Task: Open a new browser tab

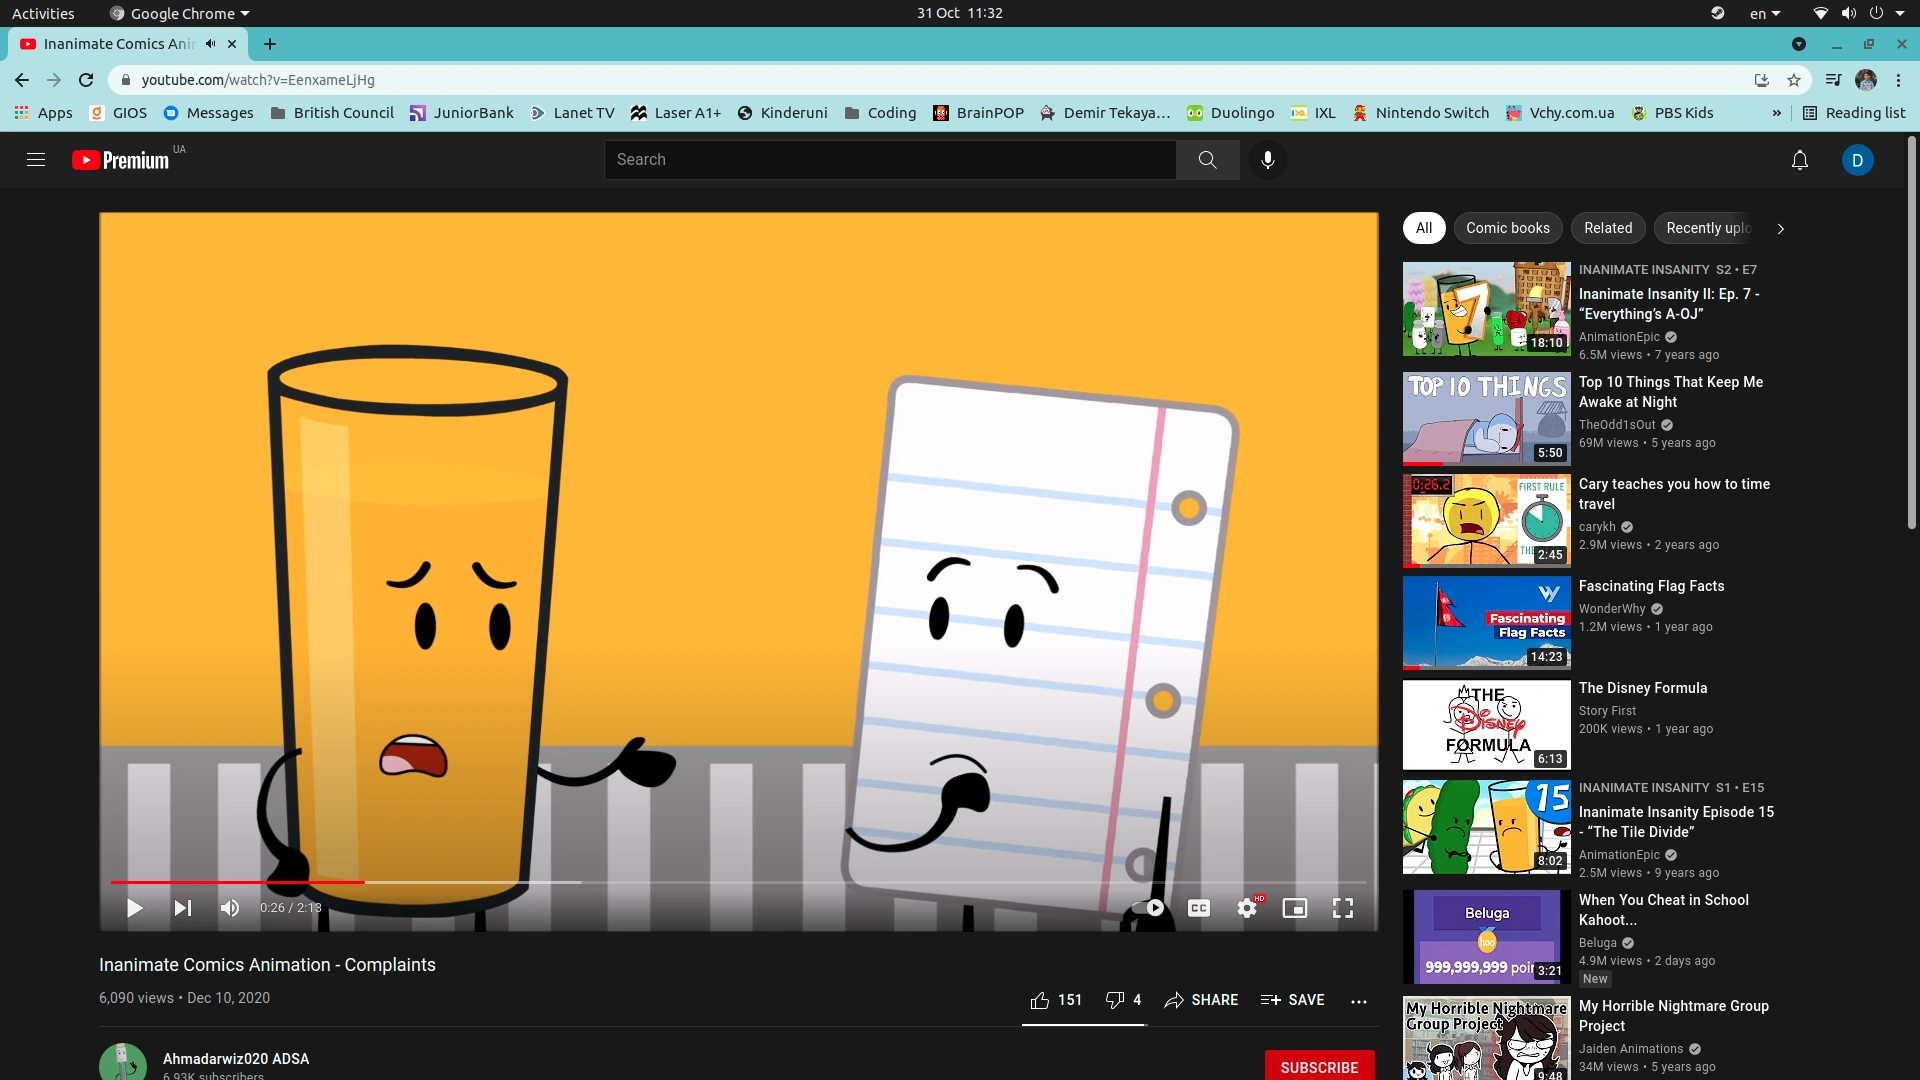Action: pyautogui.click(x=270, y=44)
